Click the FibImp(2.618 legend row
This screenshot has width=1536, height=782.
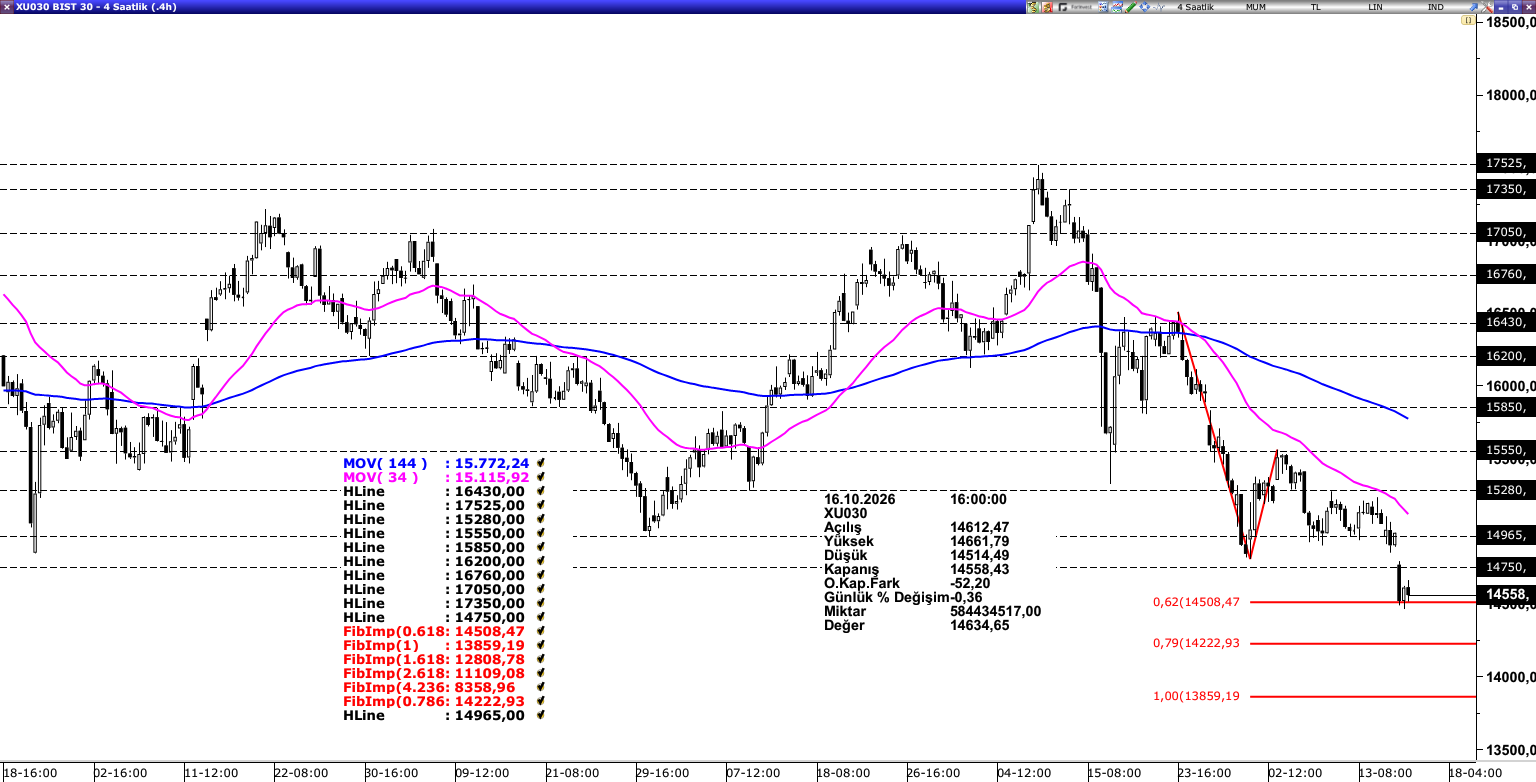point(434,673)
